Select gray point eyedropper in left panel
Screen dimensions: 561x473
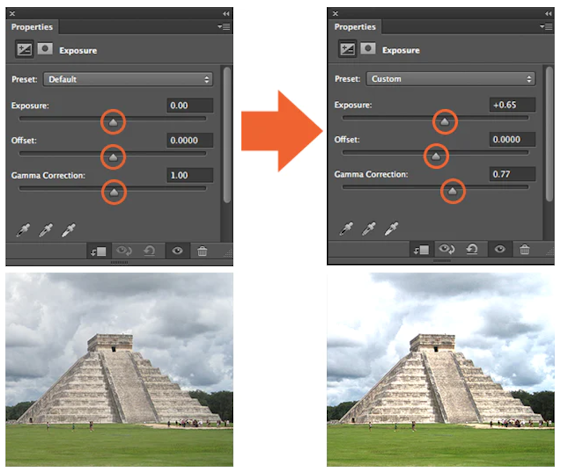tap(46, 230)
